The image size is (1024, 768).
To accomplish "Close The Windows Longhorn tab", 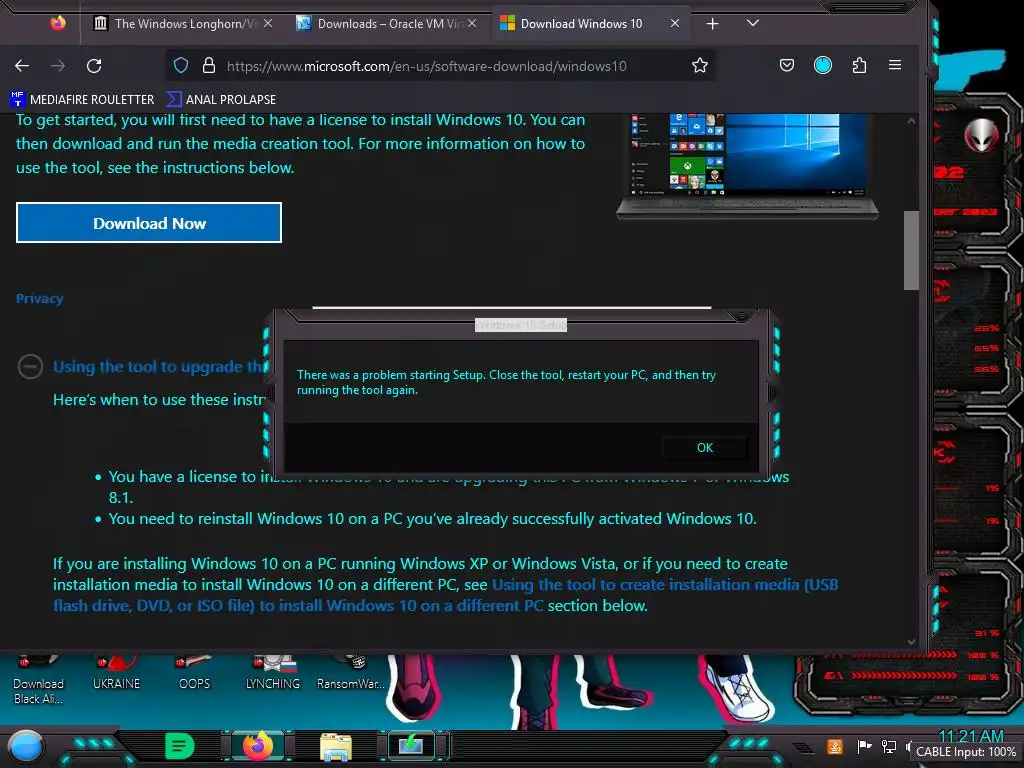I will click(268, 24).
